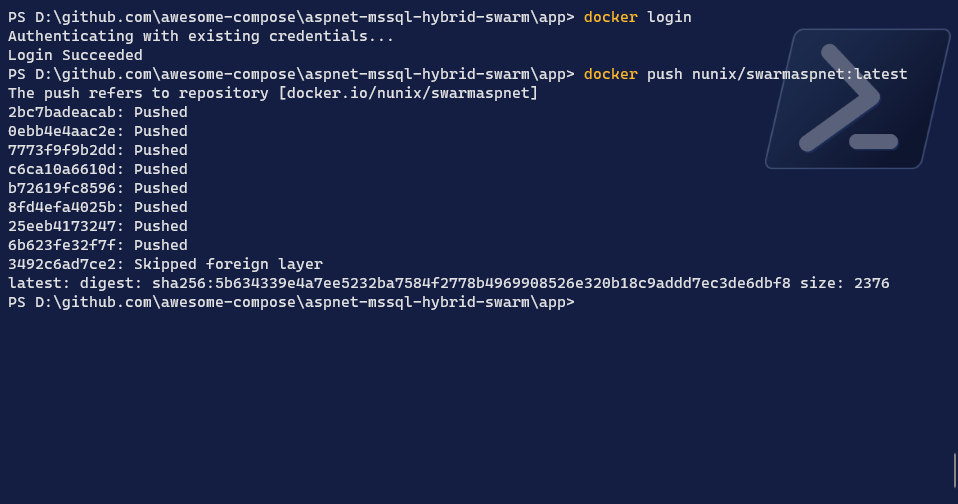Click the vertical scrollbar thumb
The image size is (958, 504).
click(954, 469)
